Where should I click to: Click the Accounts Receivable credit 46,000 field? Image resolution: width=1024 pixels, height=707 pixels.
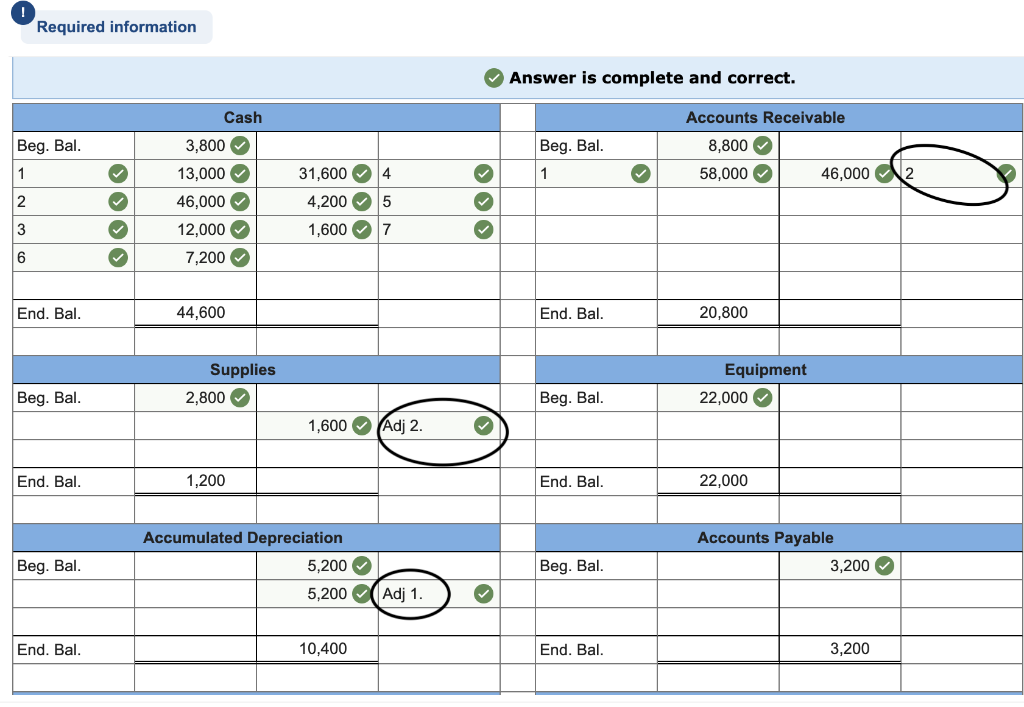840,174
